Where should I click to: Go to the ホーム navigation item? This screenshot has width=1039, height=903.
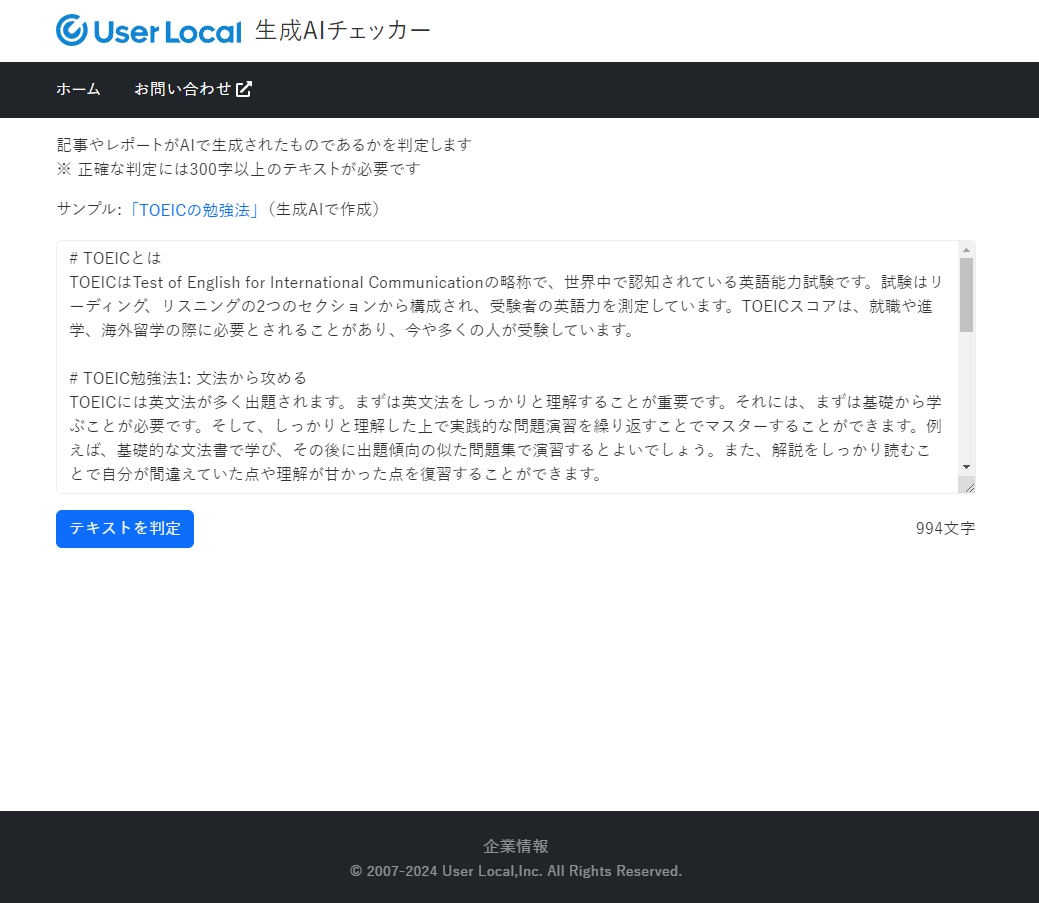(78, 89)
